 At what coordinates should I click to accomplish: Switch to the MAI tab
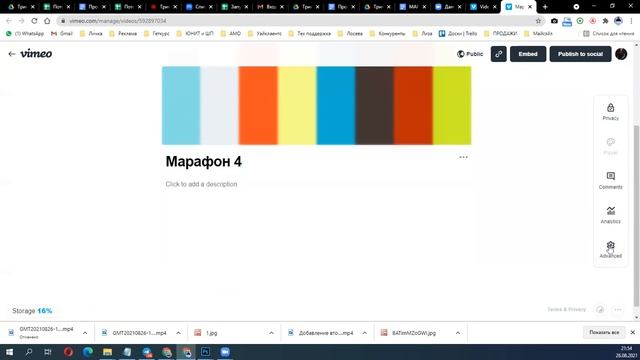tap(412, 7)
